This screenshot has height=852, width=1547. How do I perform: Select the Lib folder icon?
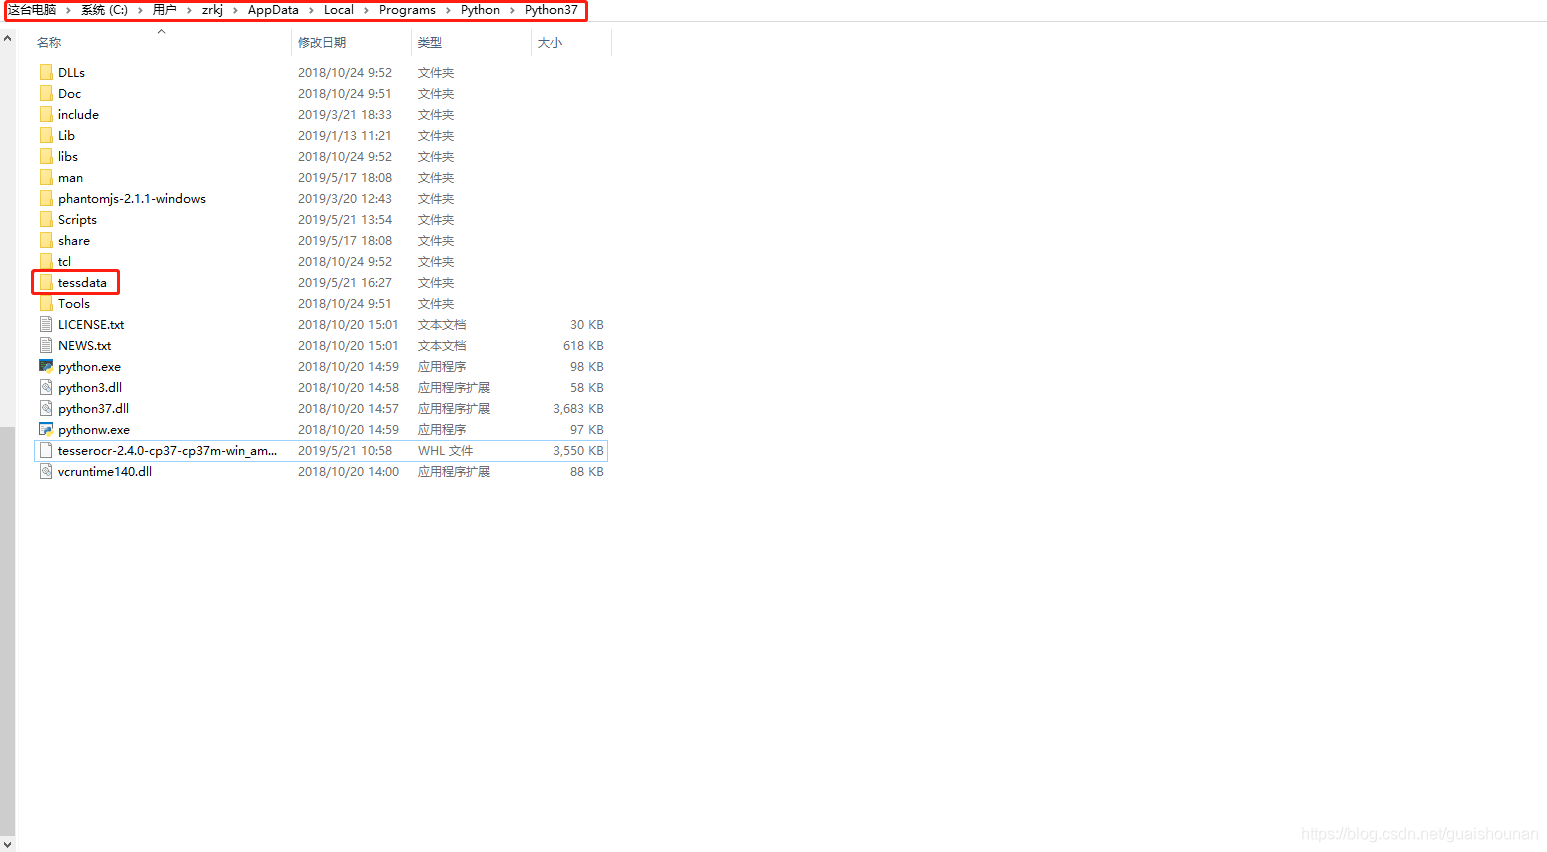pyautogui.click(x=46, y=135)
